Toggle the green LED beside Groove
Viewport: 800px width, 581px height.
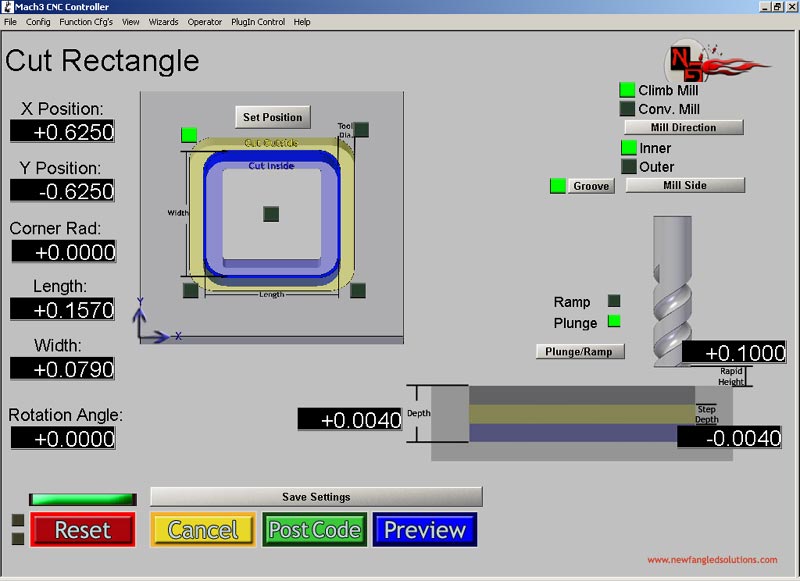point(558,186)
